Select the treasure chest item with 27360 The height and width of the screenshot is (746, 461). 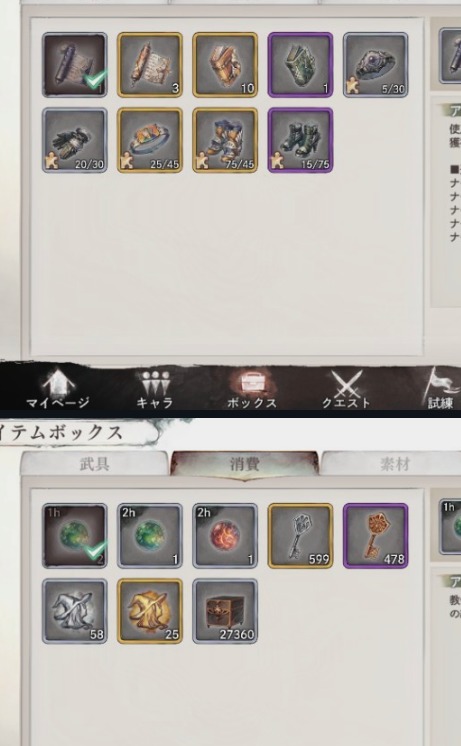coord(225,611)
